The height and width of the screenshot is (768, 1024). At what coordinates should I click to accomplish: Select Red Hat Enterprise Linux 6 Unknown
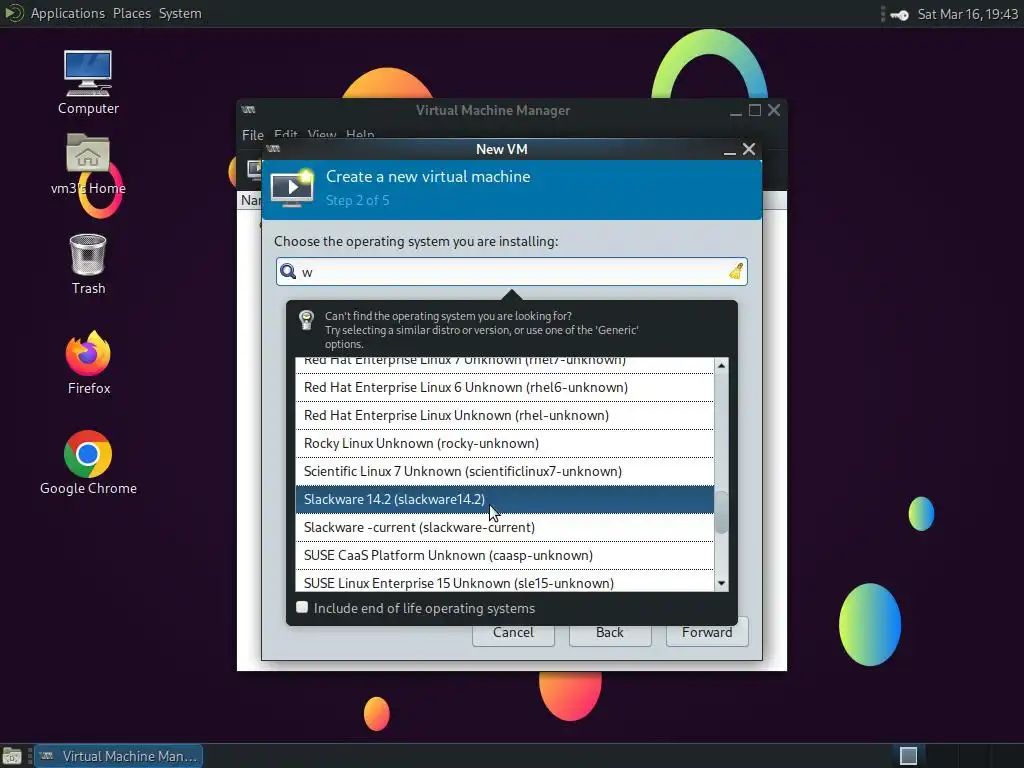point(505,387)
